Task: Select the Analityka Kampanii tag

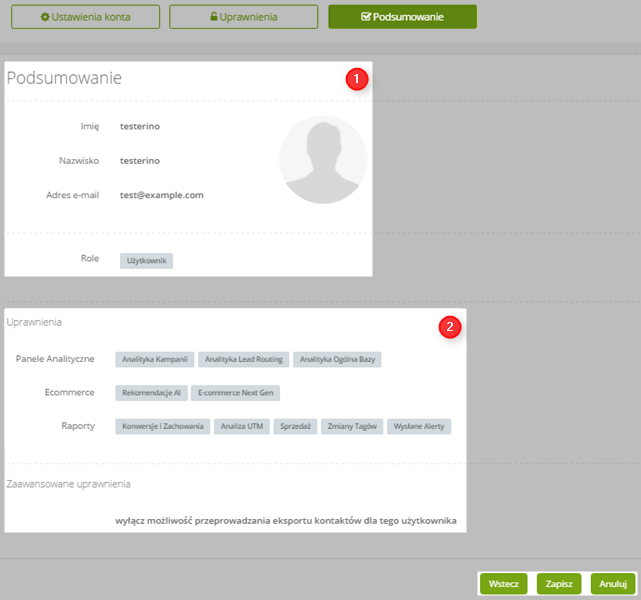Action: [155, 359]
